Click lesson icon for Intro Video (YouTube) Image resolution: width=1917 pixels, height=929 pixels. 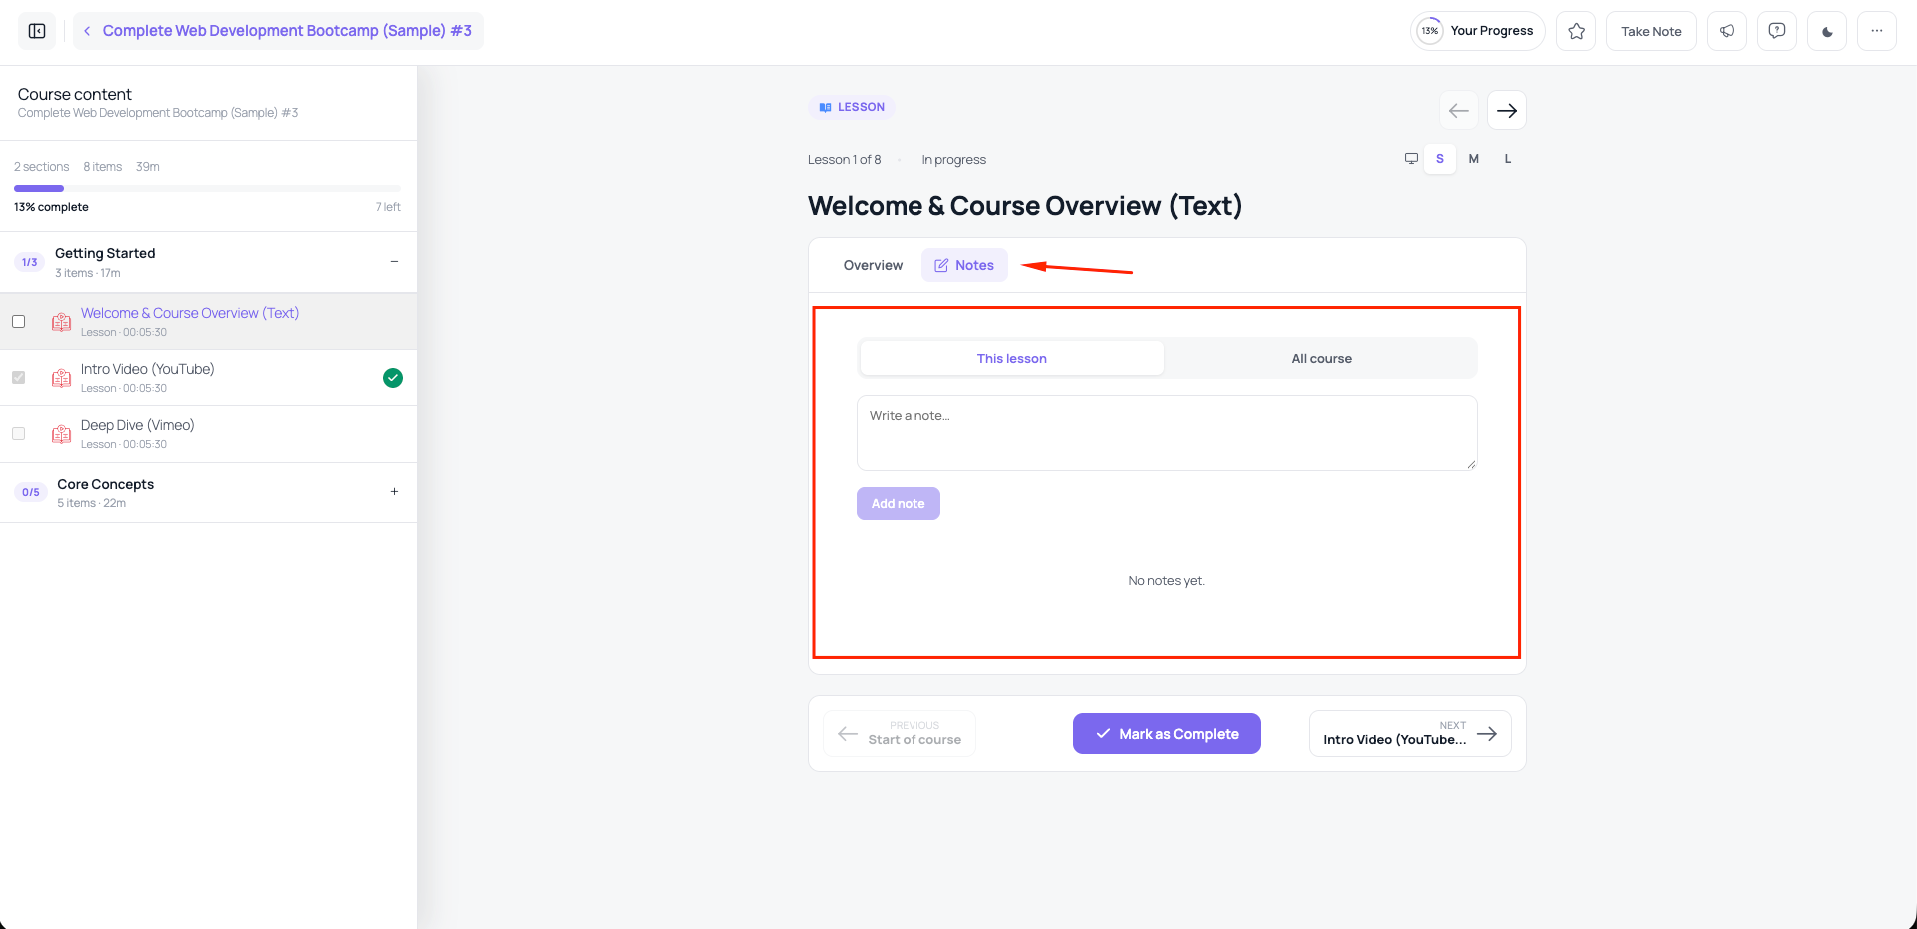pos(61,378)
